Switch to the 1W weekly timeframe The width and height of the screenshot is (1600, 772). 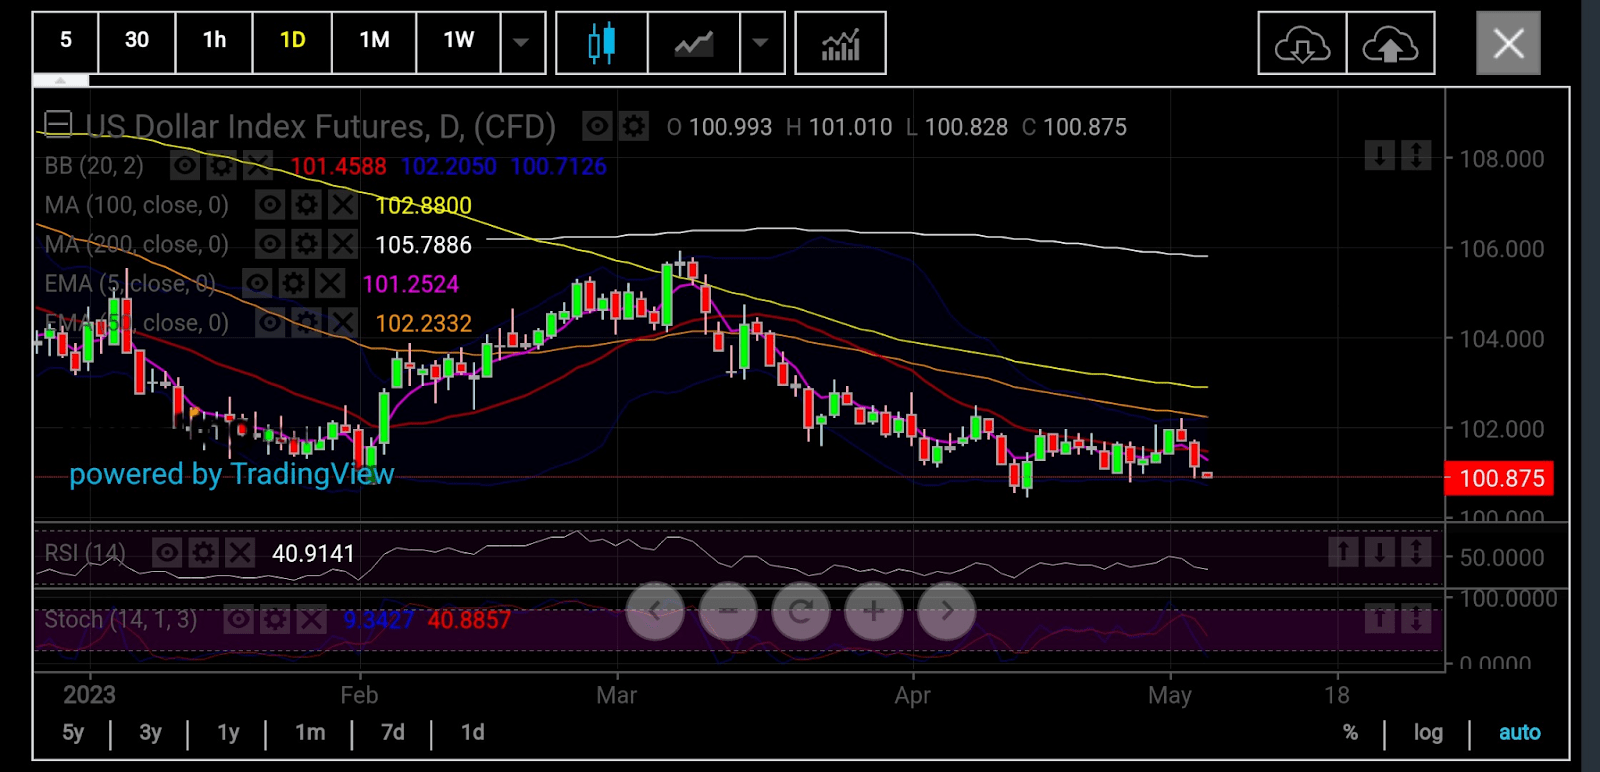pos(458,43)
